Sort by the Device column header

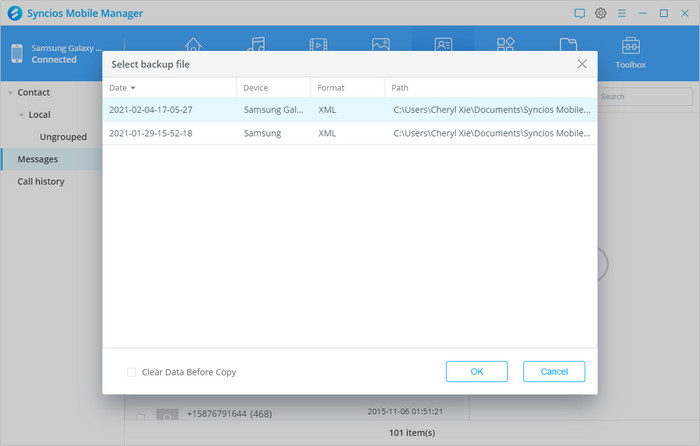point(273,88)
